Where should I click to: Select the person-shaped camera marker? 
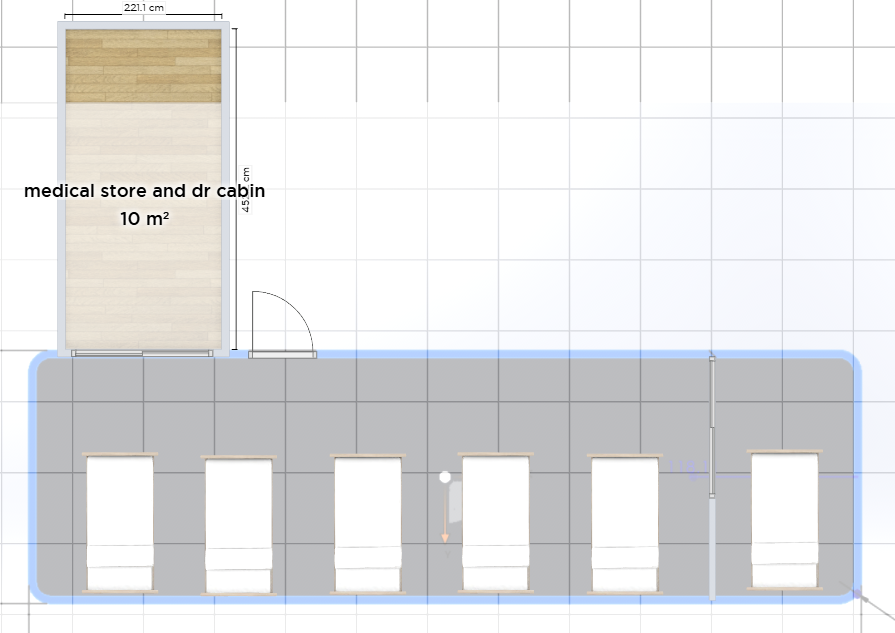pyautogui.click(x=454, y=502)
